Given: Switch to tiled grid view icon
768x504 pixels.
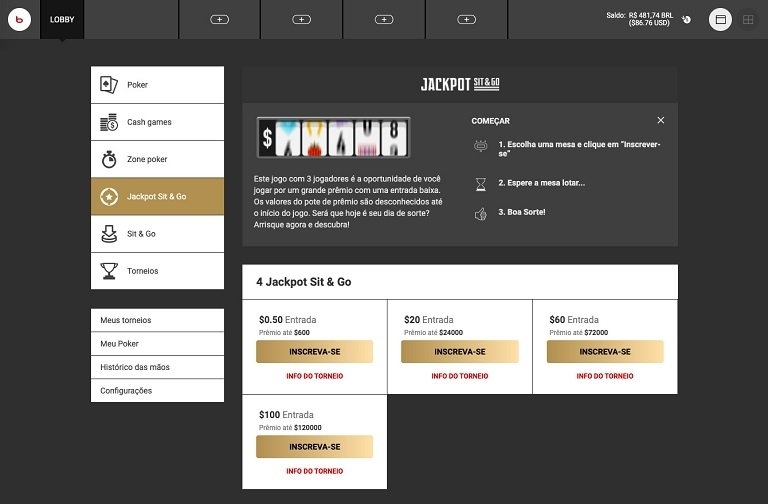Looking at the screenshot, I should click(748, 19).
